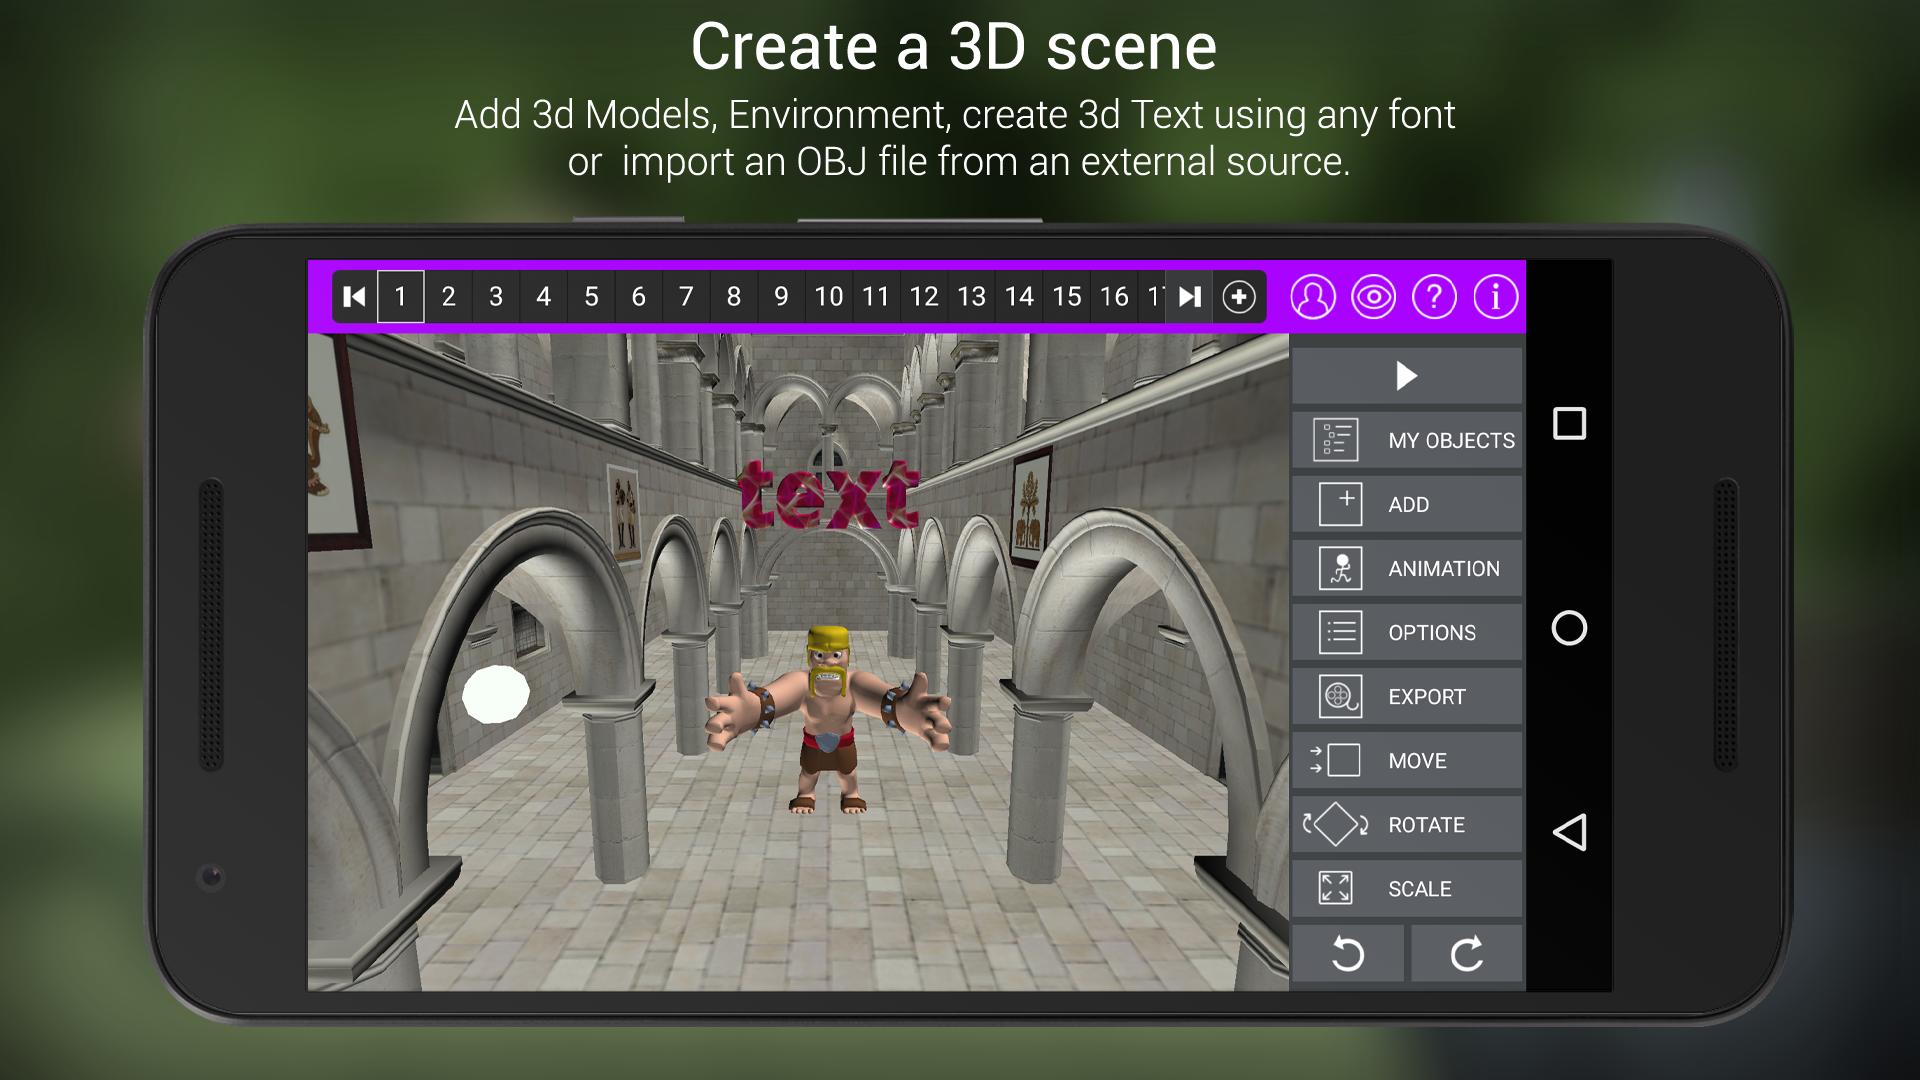Select frame 5 on timeline

[x=591, y=295]
